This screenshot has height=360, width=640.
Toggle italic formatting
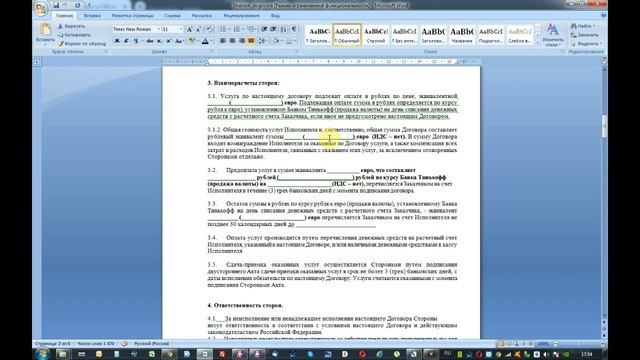[x=126, y=41]
